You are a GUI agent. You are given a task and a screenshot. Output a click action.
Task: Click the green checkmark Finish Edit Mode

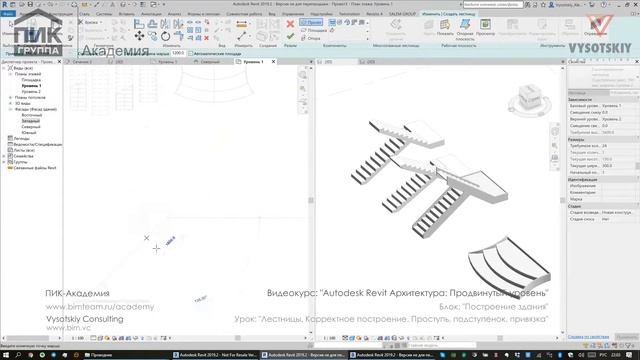coord(290,36)
